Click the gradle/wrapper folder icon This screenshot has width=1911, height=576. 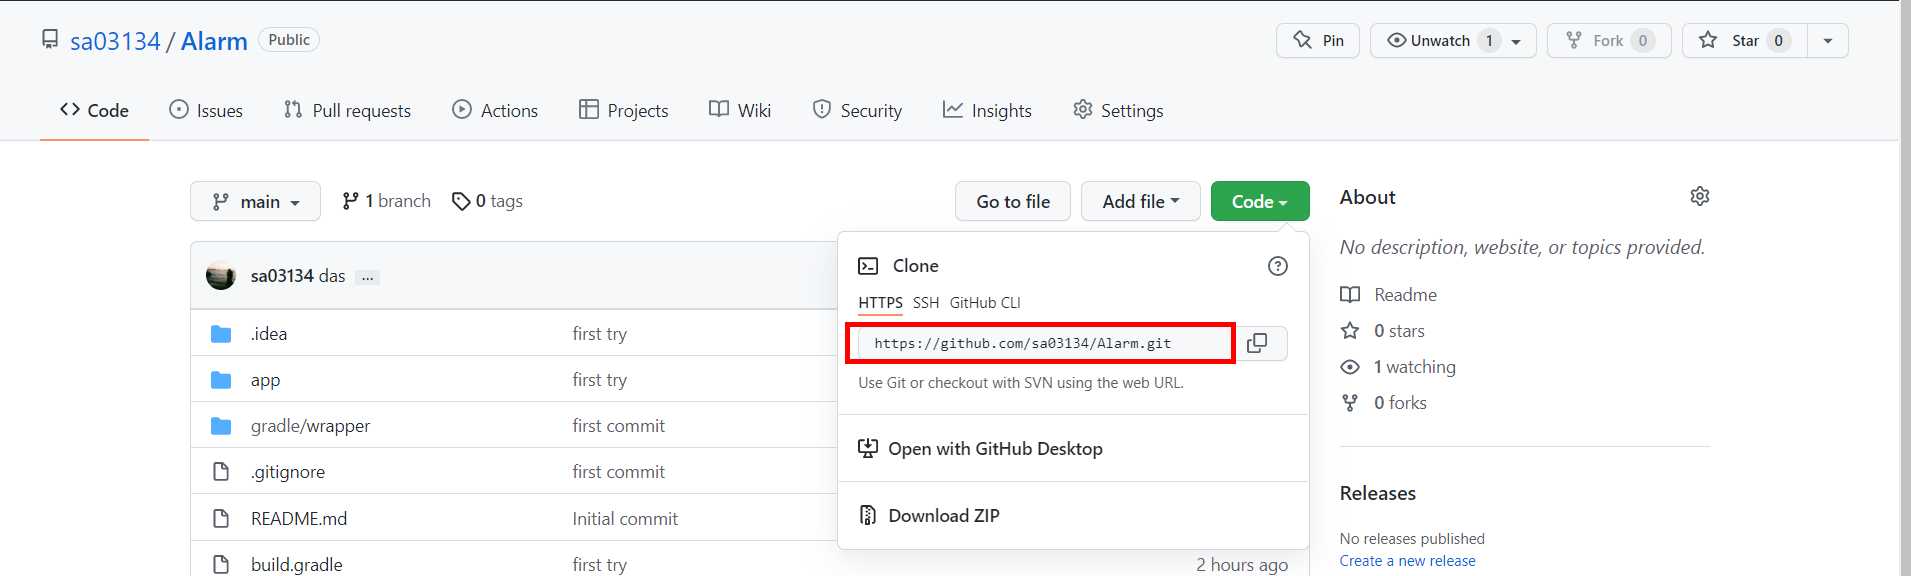[221, 426]
